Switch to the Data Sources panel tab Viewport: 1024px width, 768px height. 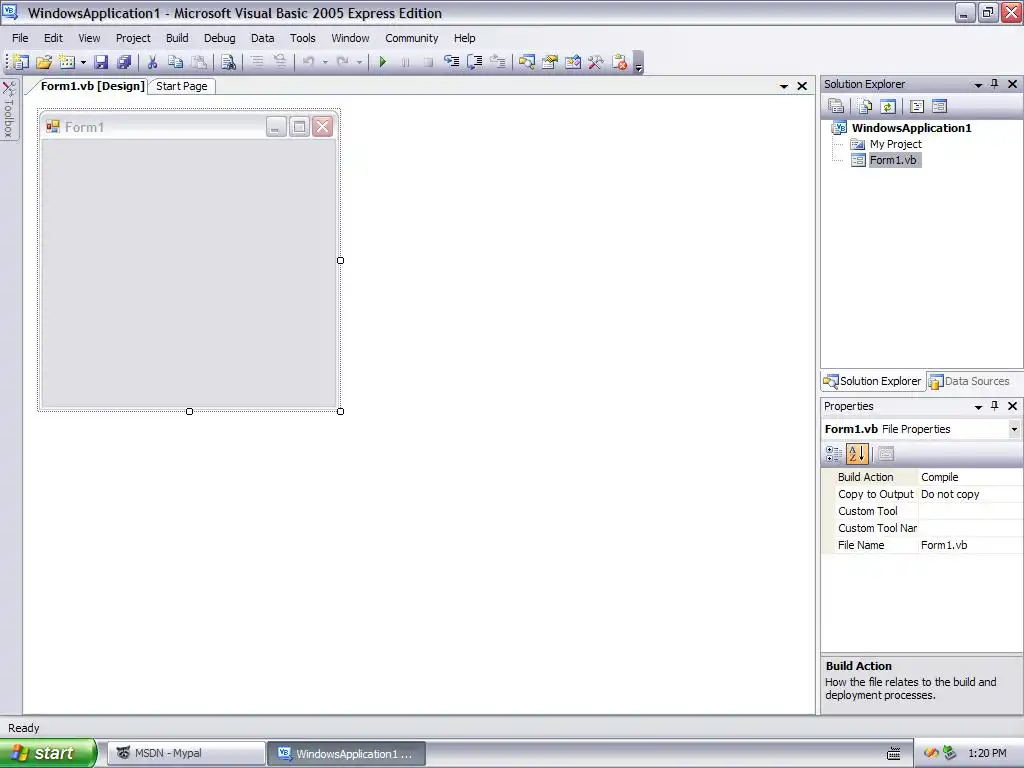tap(970, 381)
